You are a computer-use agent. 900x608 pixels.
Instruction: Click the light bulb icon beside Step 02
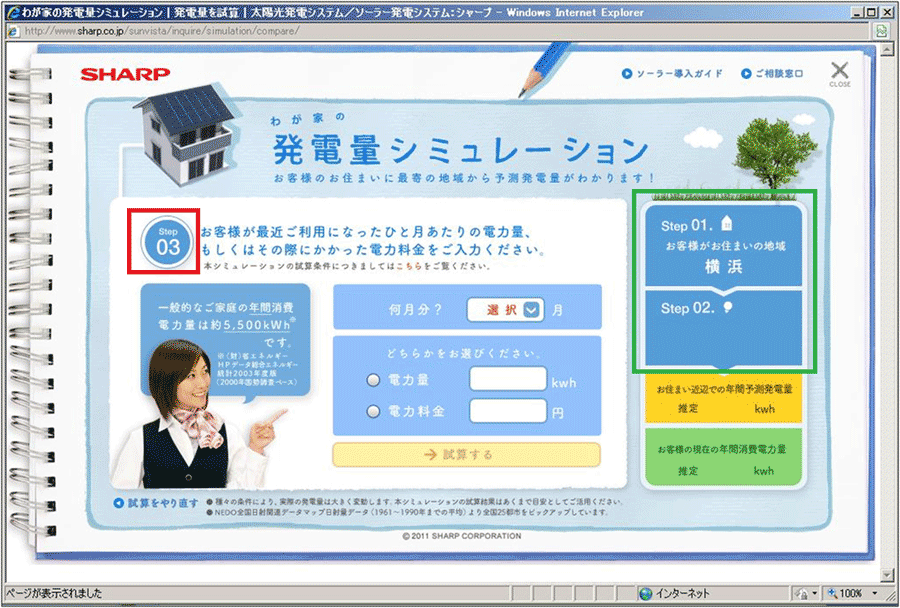point(728,307)
